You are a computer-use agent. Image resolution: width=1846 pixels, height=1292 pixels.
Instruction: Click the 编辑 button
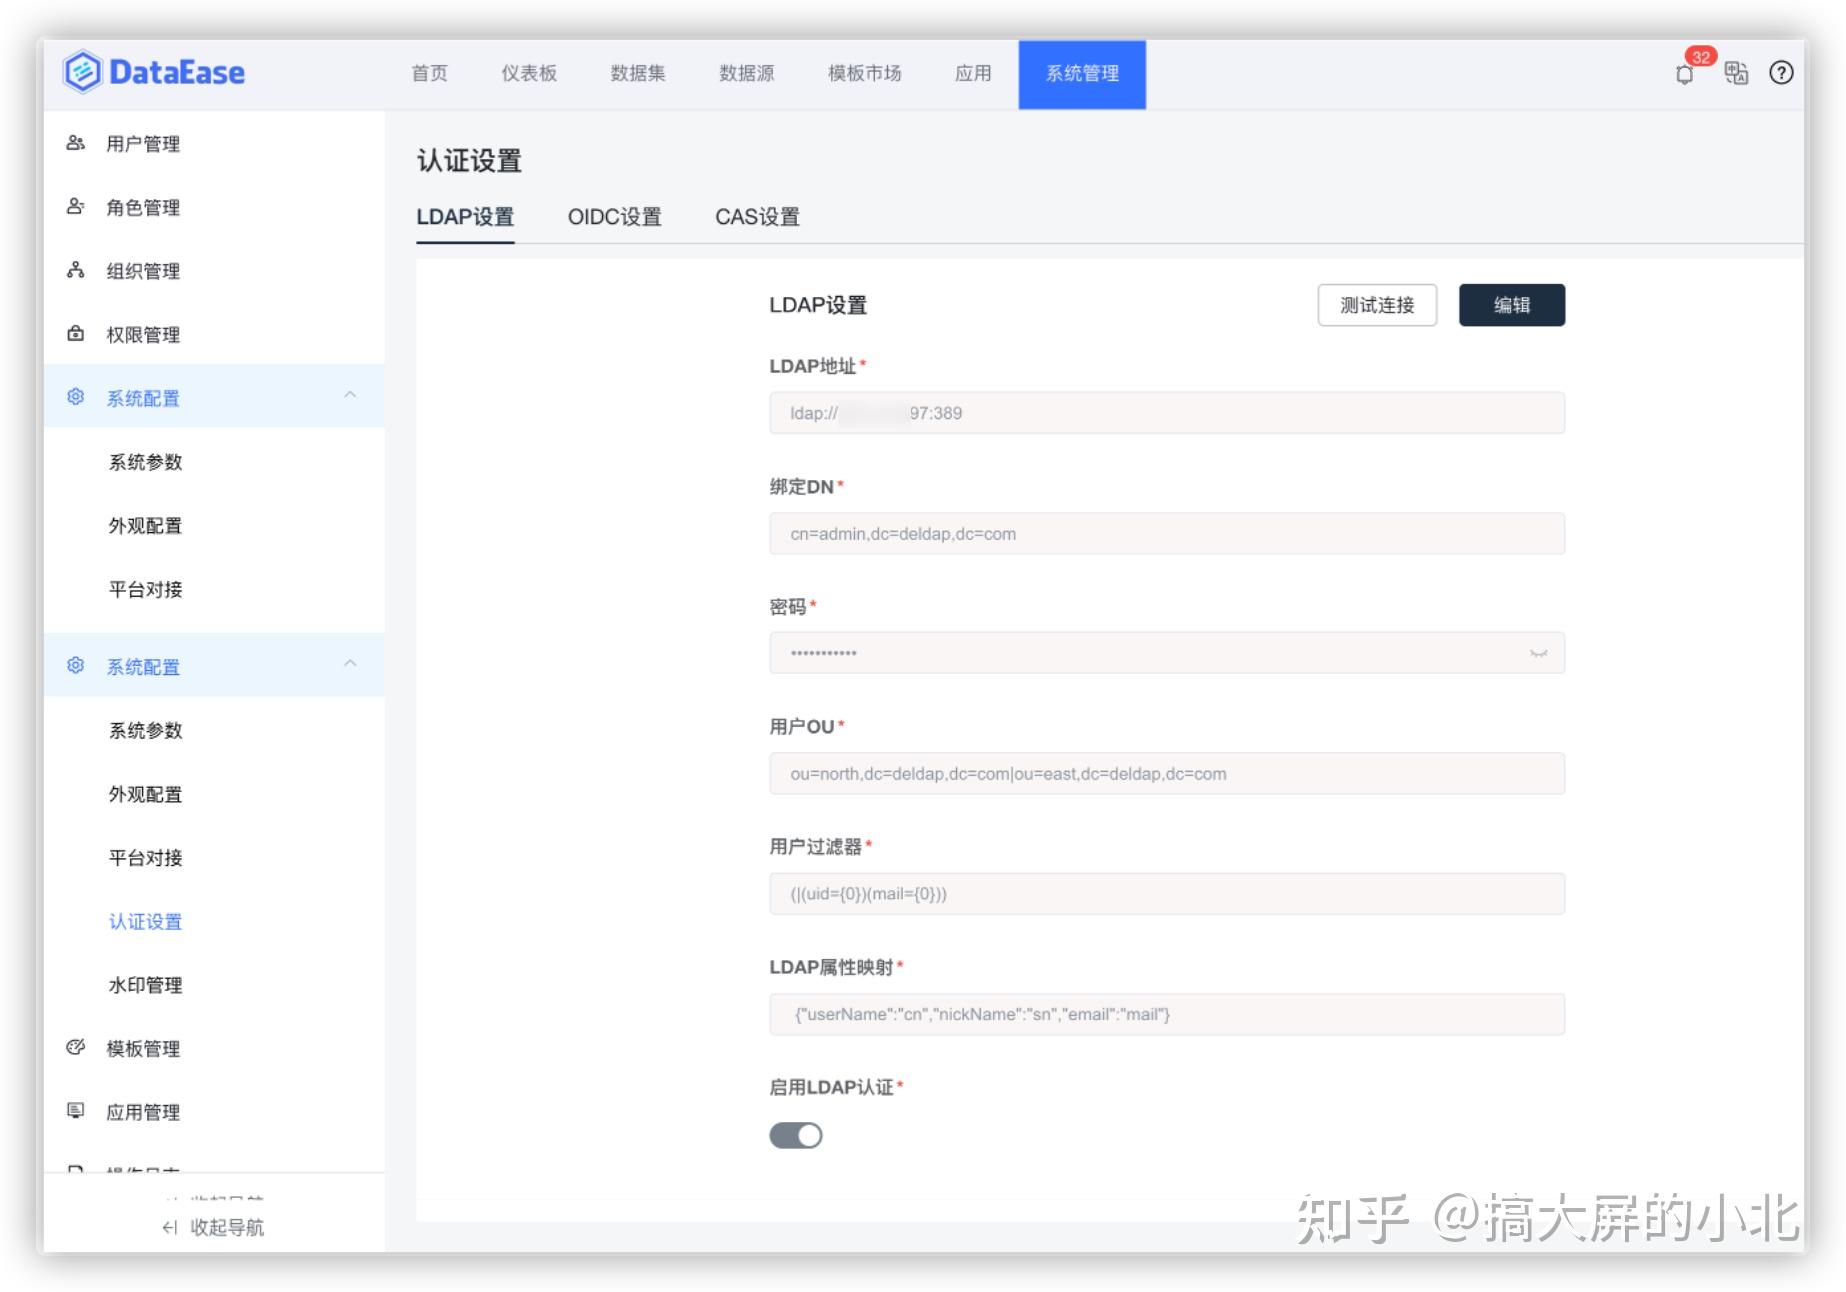(1513, 305)
